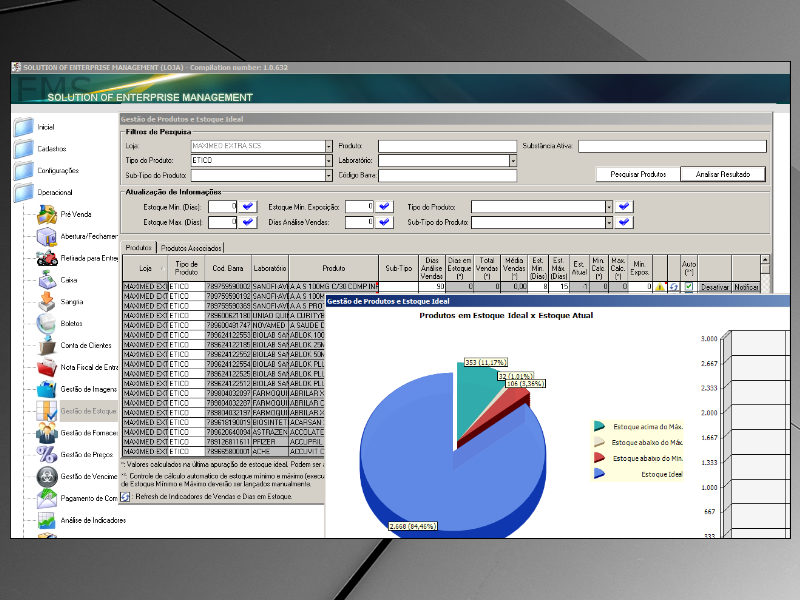Open the Boletos printer icon

pos(47,323)
